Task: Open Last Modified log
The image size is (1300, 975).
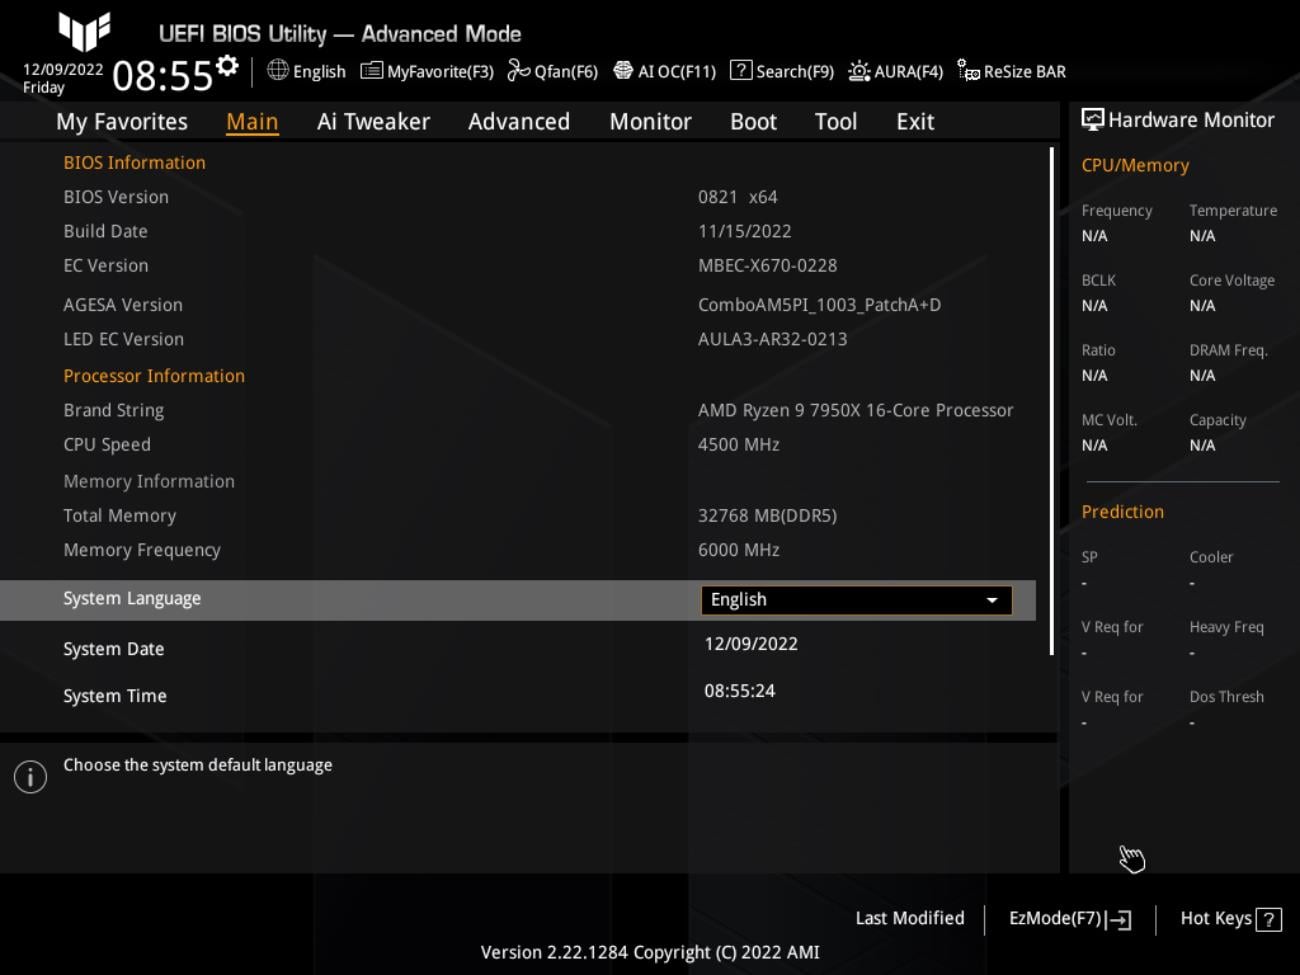Action: click(910, 918)
